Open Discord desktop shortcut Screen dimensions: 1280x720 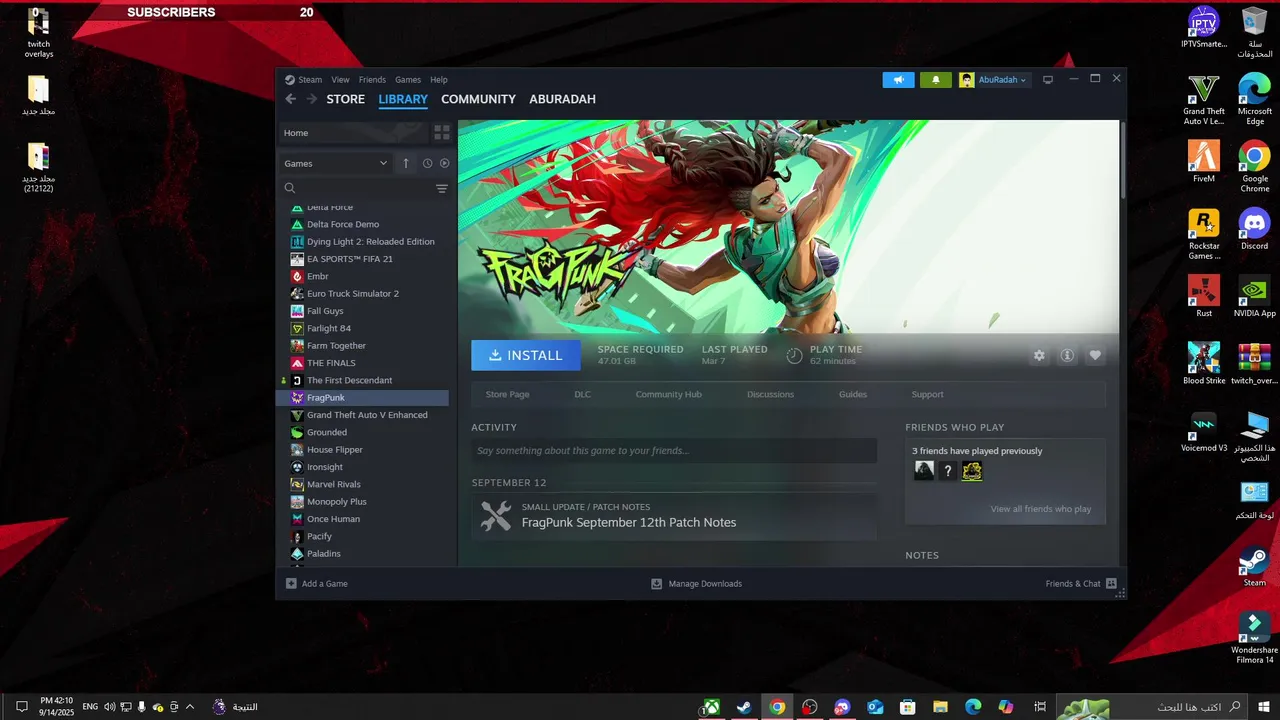pyautogui.click(x=1254, y=230)
